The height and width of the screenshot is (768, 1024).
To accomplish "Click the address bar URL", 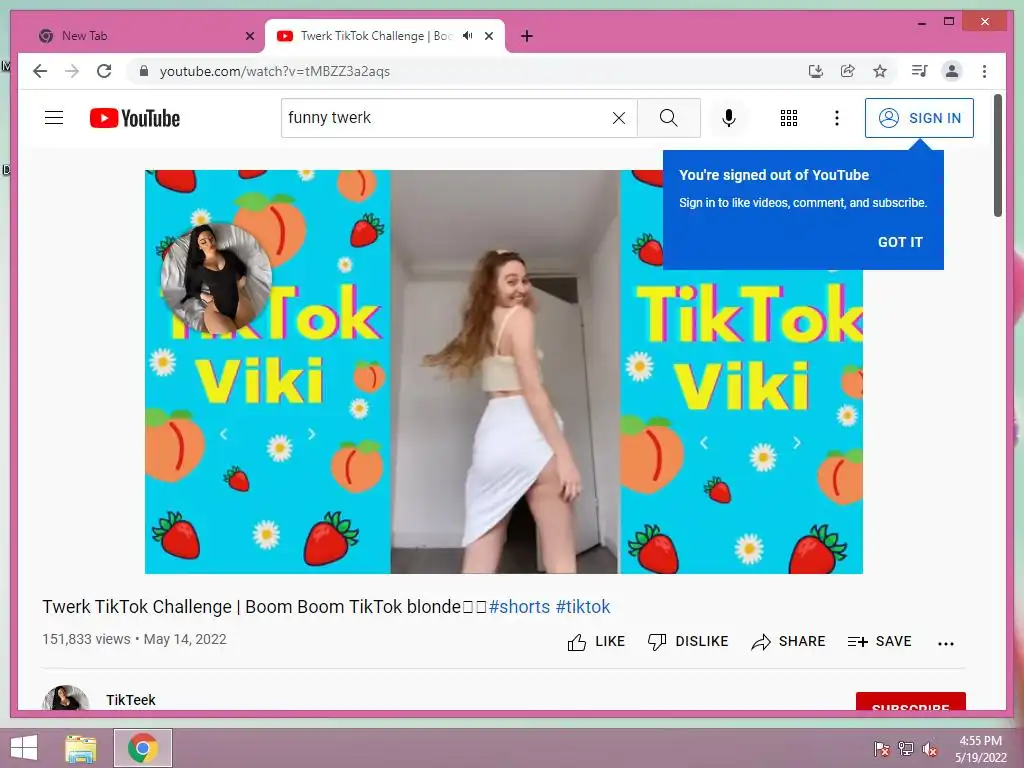I will coord(274,71).
